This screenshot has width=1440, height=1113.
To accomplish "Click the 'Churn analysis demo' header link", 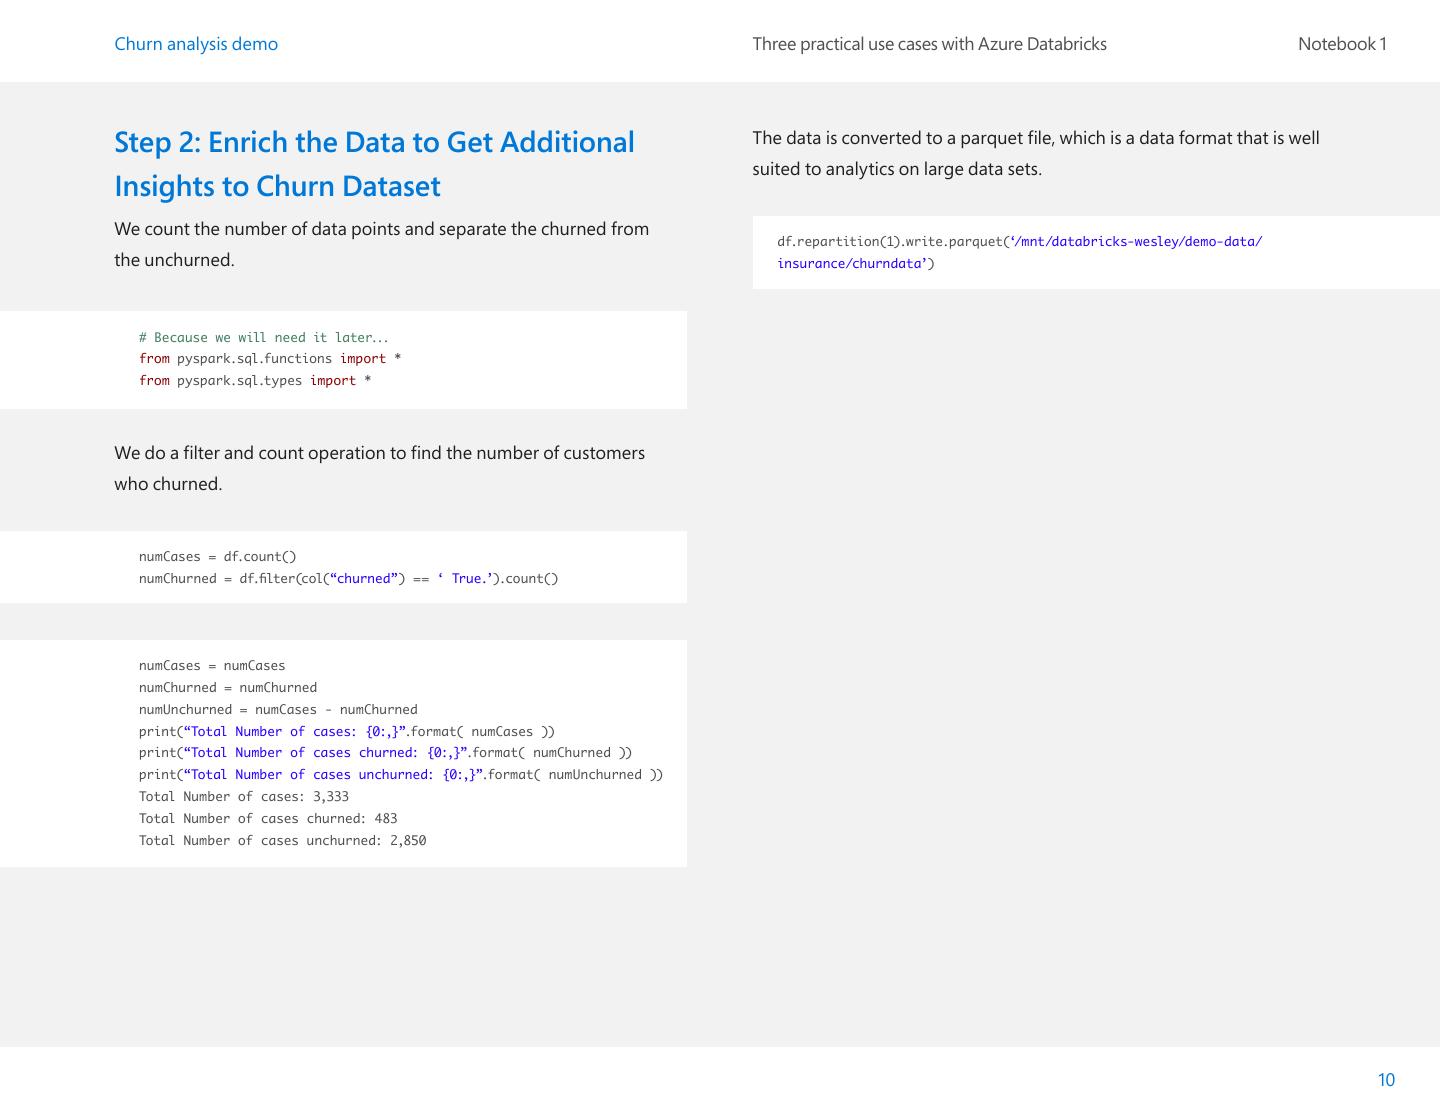I will click(196, 44).
